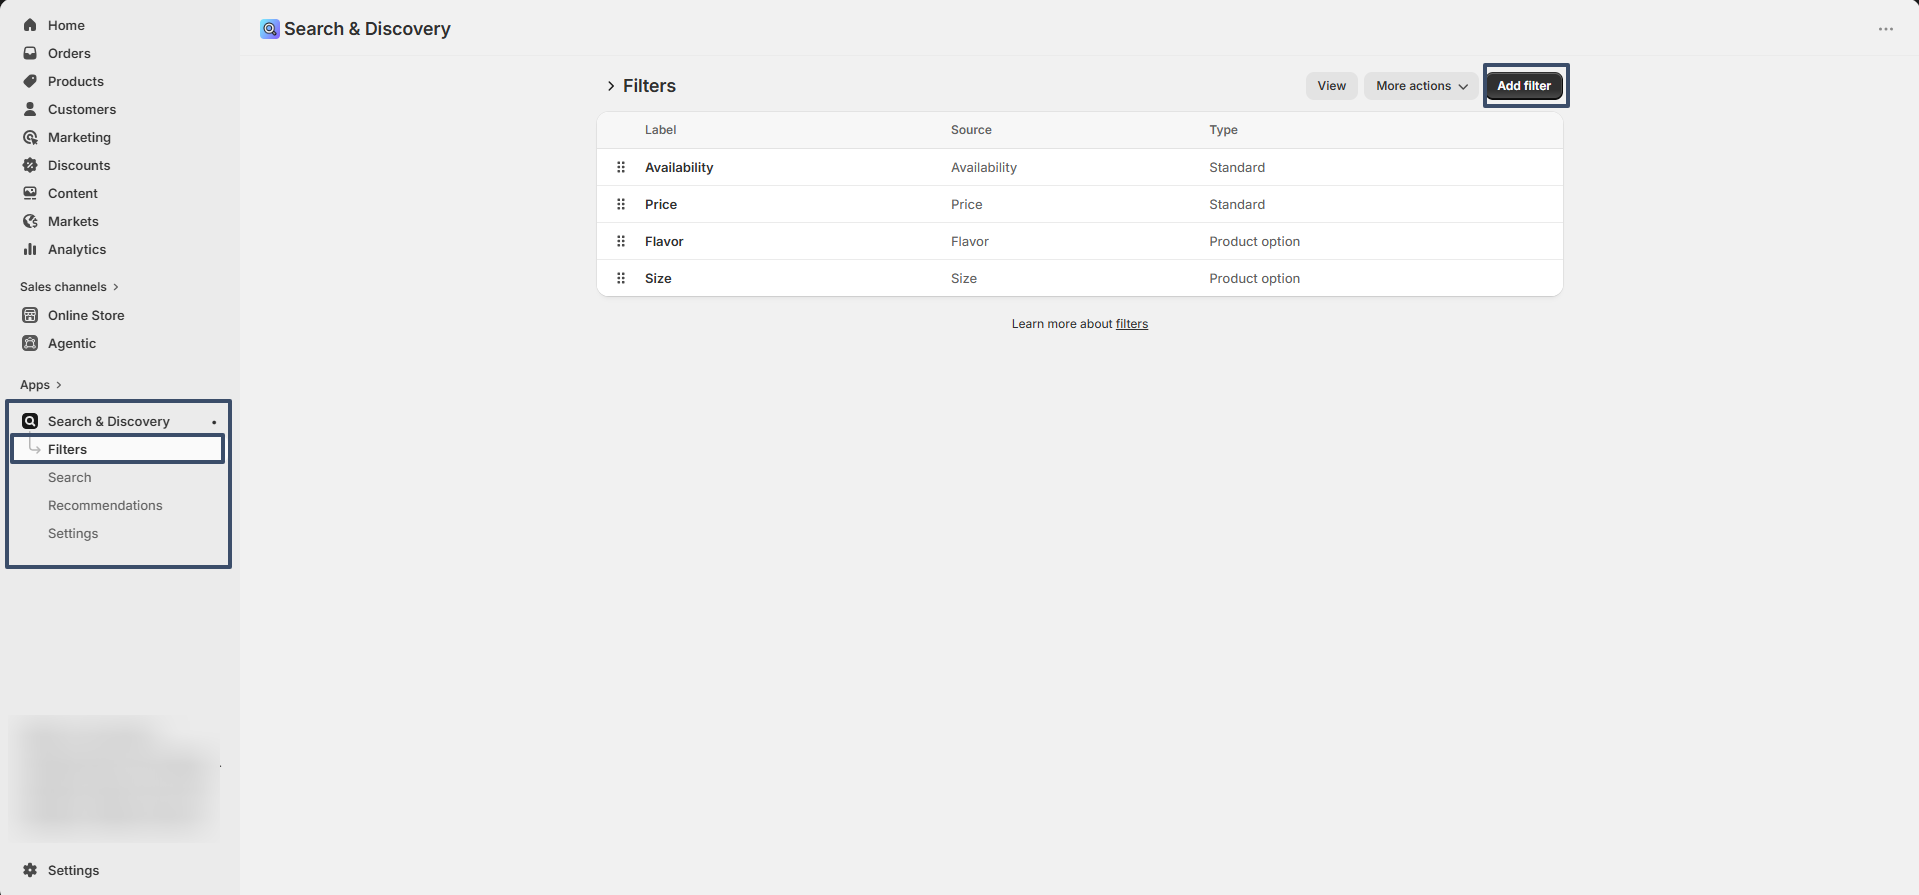Click the Marketing target icon

tap(30, 137)
